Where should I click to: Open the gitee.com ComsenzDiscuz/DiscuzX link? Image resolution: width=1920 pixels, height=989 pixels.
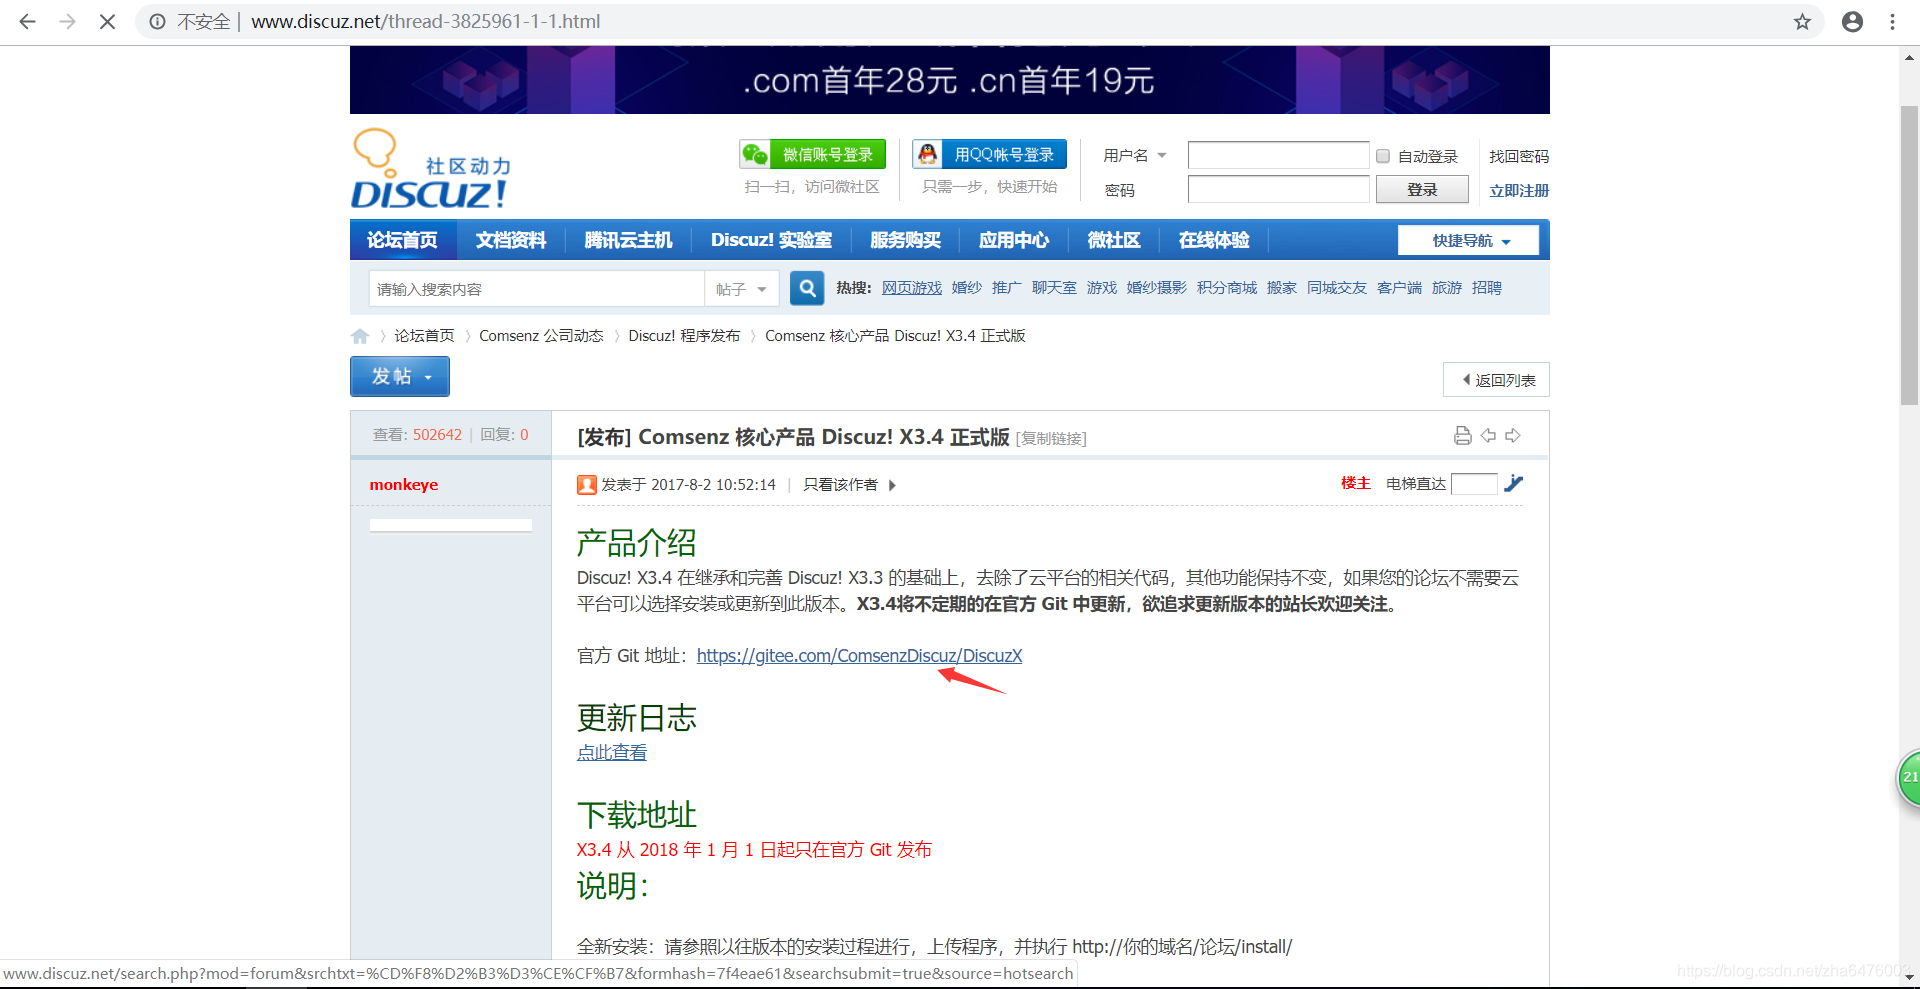coord(859,656)
